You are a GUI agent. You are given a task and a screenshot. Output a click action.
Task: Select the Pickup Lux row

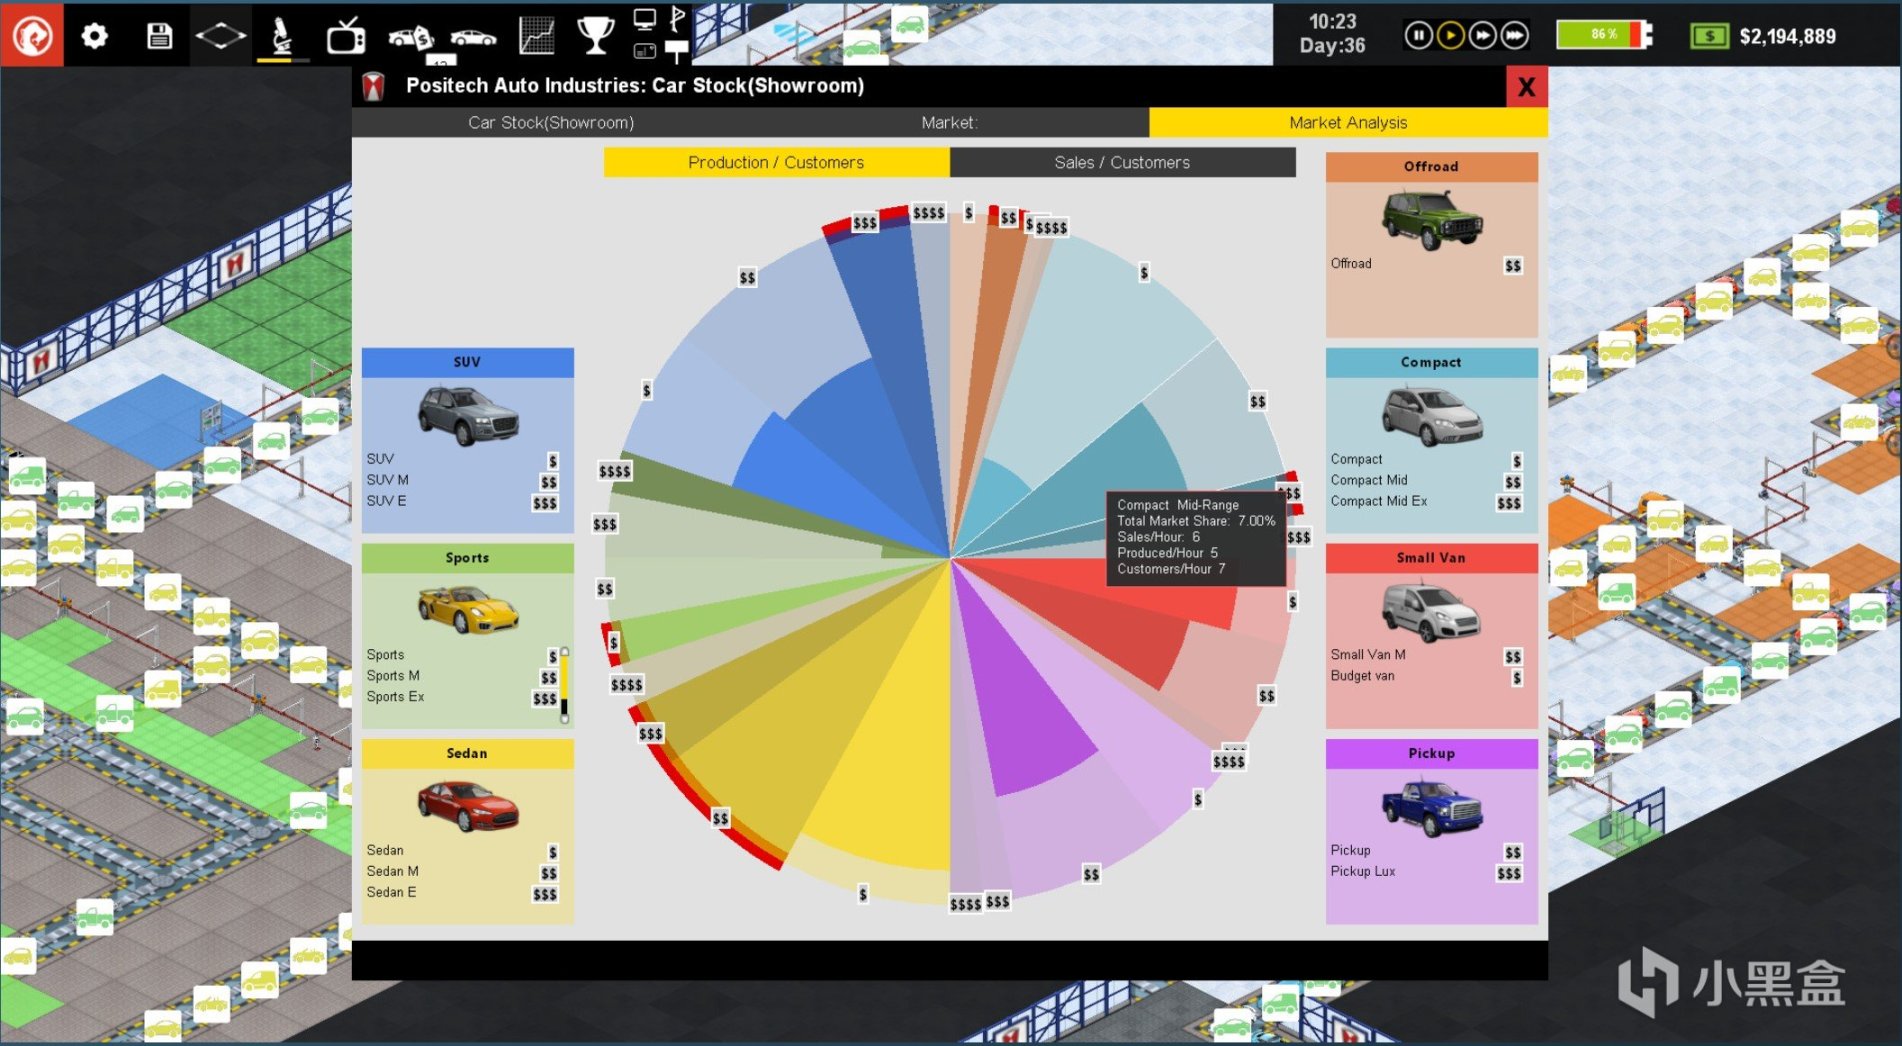pyautogui.click(x=1427, y=872)
